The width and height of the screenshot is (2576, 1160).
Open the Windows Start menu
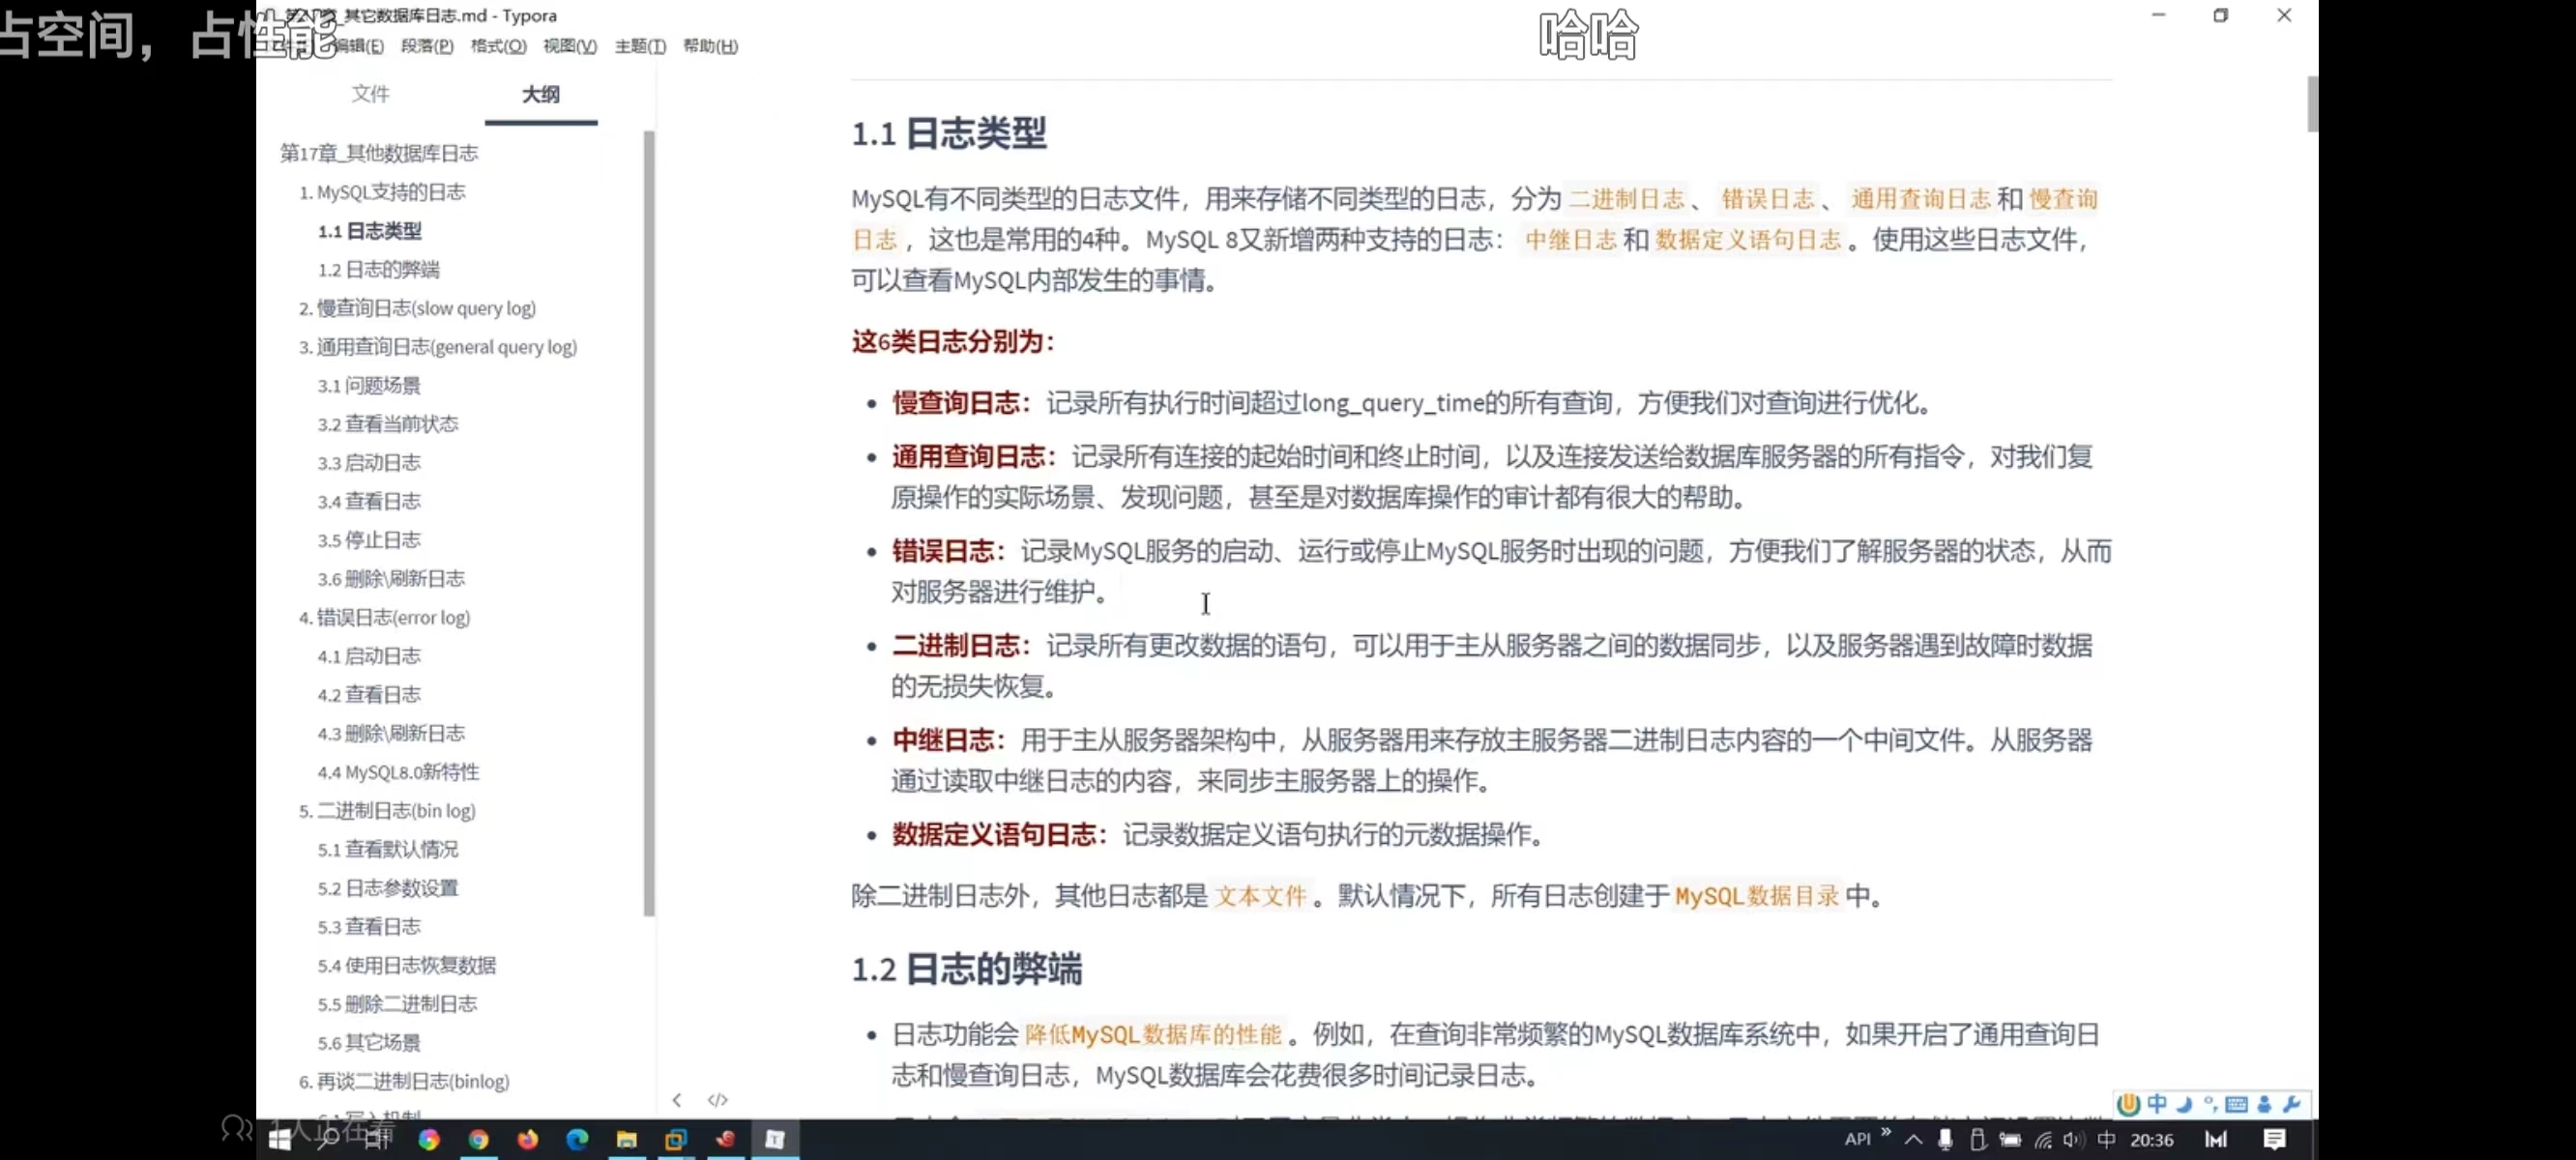[280, 1139]
